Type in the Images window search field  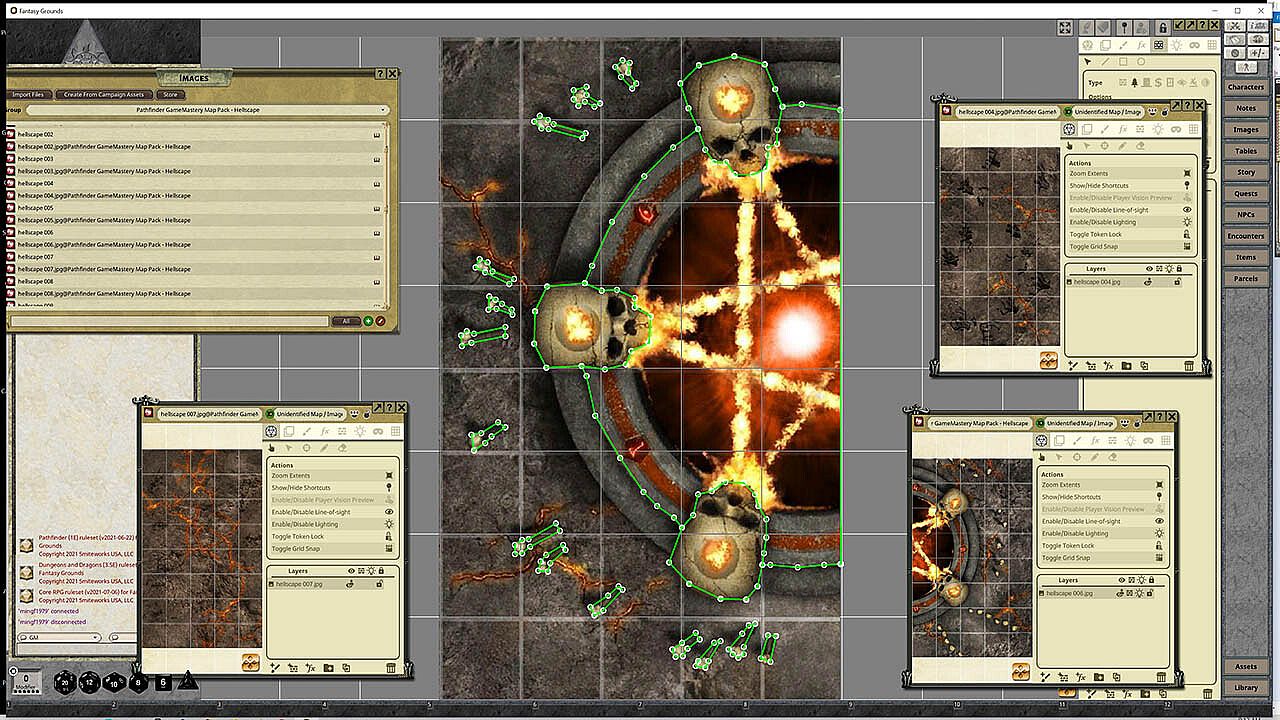tap(168, 321)
